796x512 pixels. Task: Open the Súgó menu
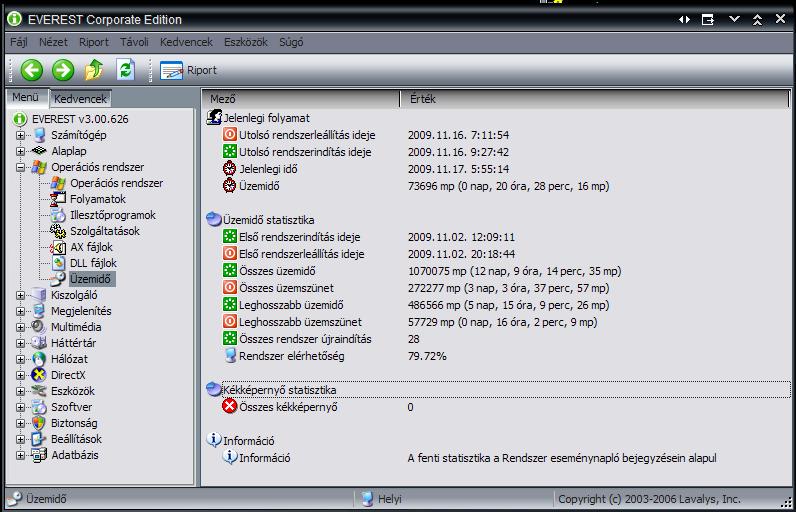coord(291,42)
